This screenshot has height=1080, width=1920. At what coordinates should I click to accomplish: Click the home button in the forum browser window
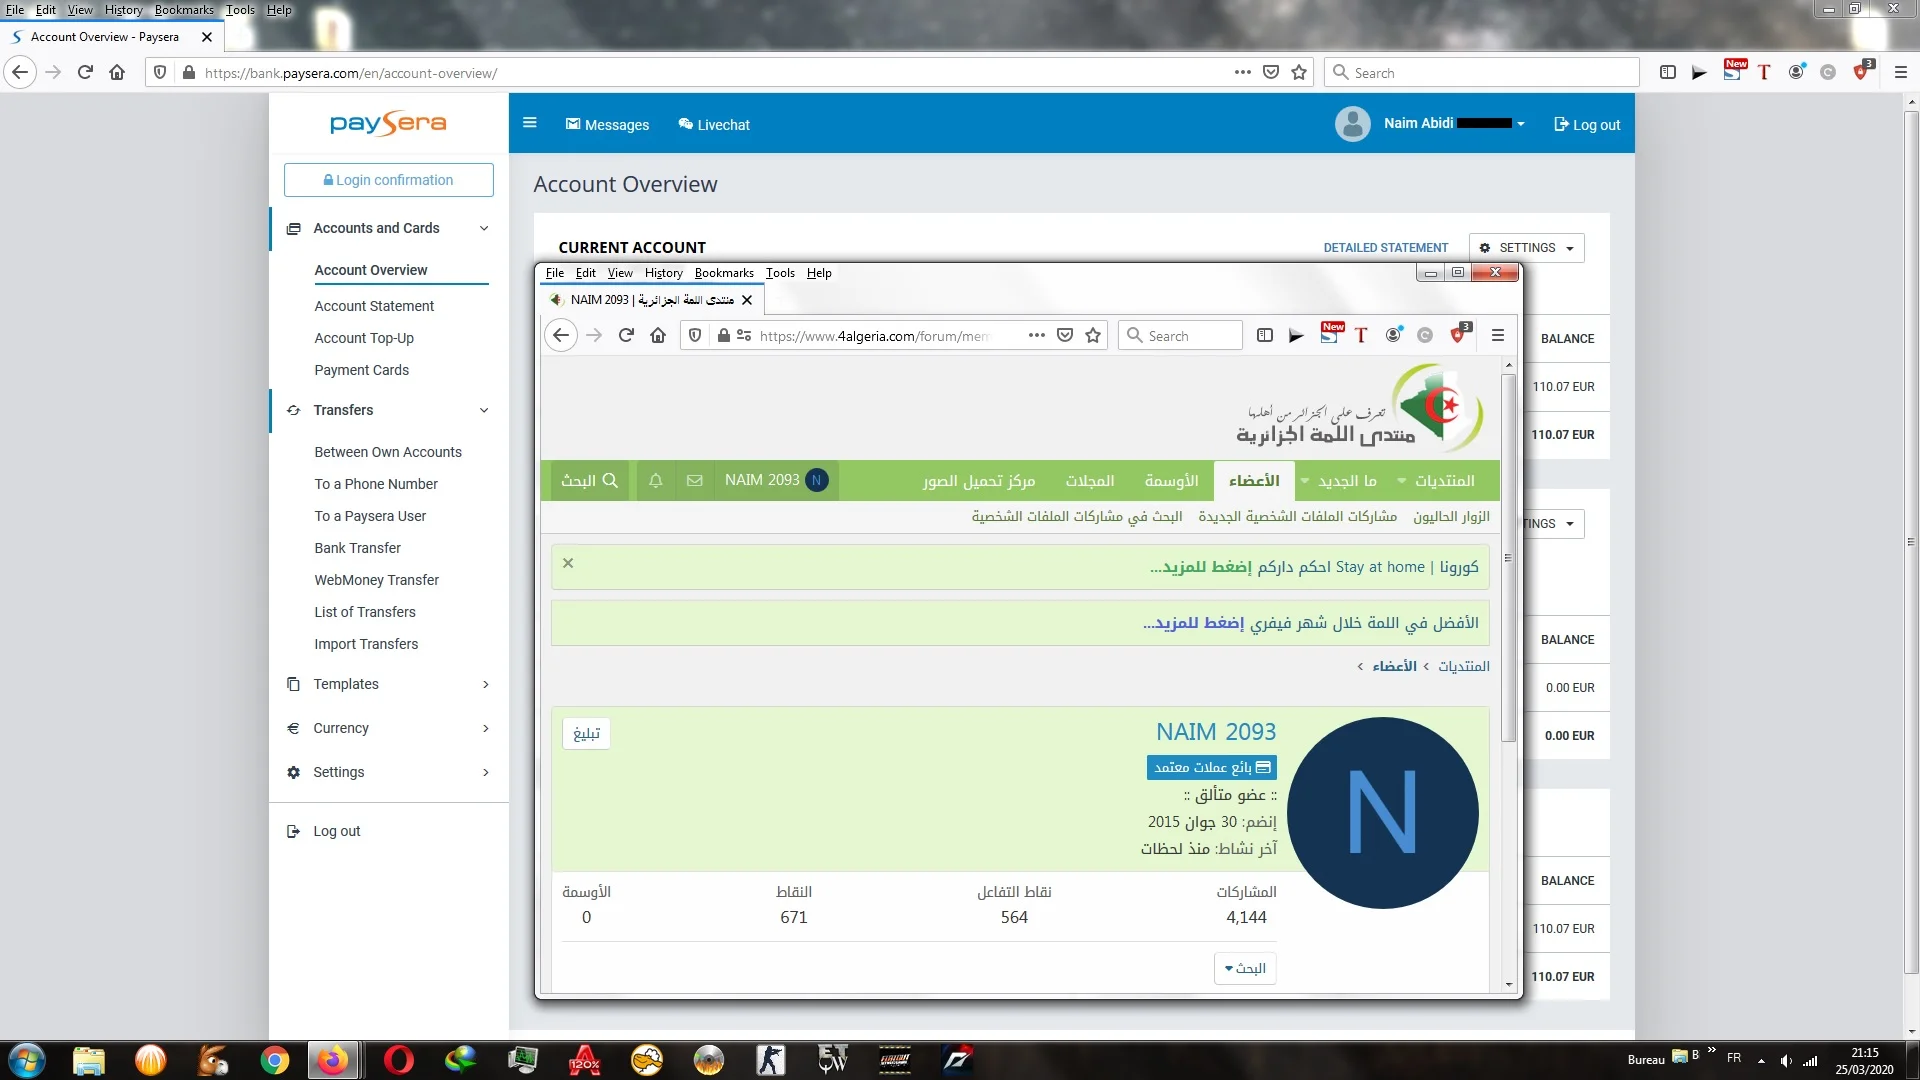(x=658, y=336)
